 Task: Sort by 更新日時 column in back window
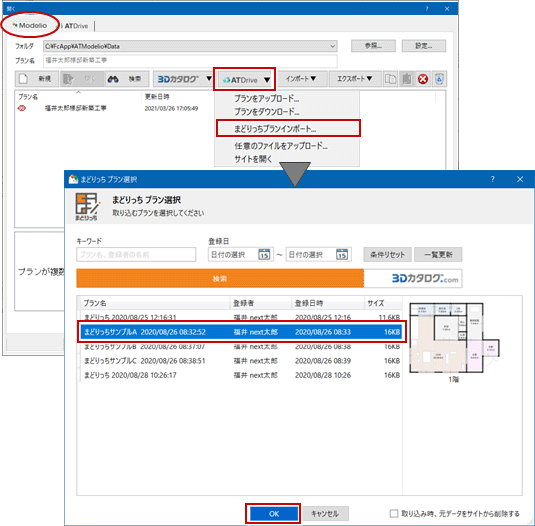tap(177, 97)
